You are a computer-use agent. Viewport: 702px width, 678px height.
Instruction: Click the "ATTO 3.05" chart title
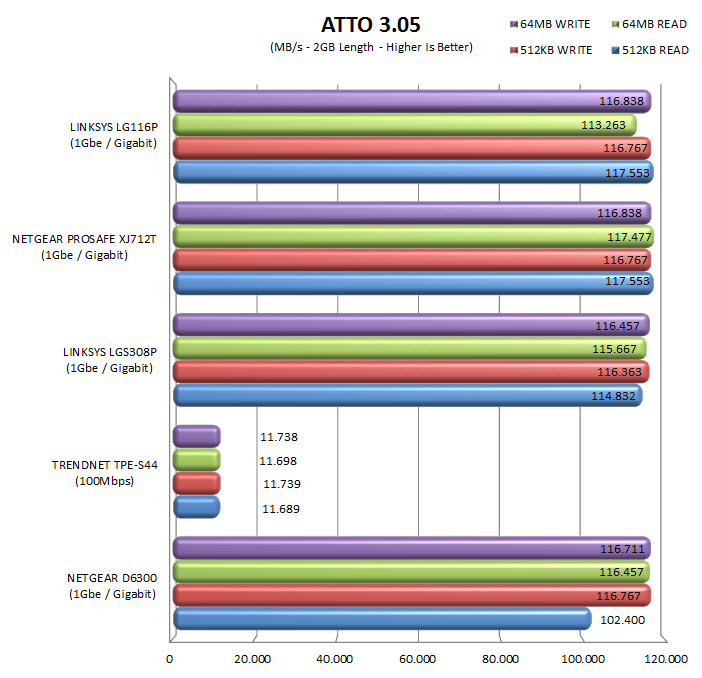point(371,25)
